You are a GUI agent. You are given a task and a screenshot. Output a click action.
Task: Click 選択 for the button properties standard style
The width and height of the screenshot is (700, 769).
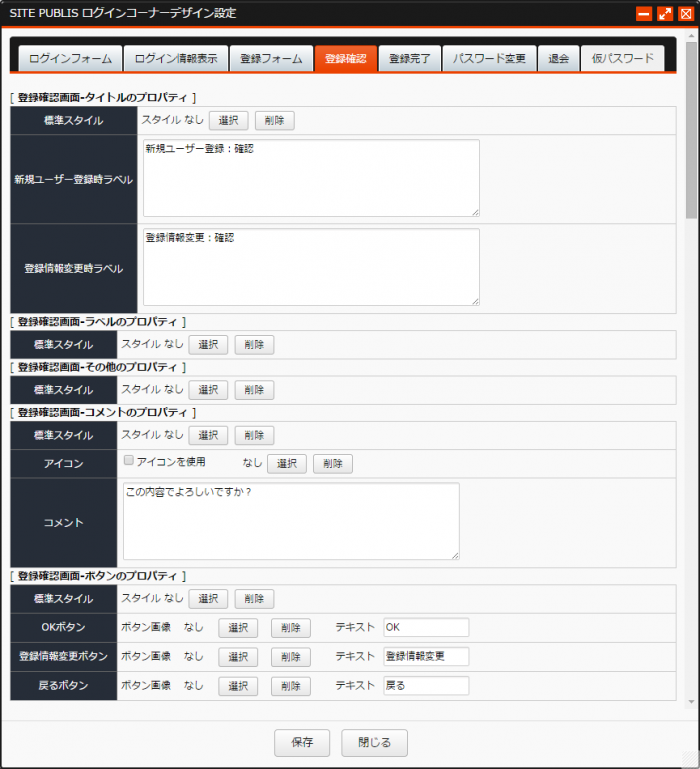pyautogui.click(x=208, y=599)
